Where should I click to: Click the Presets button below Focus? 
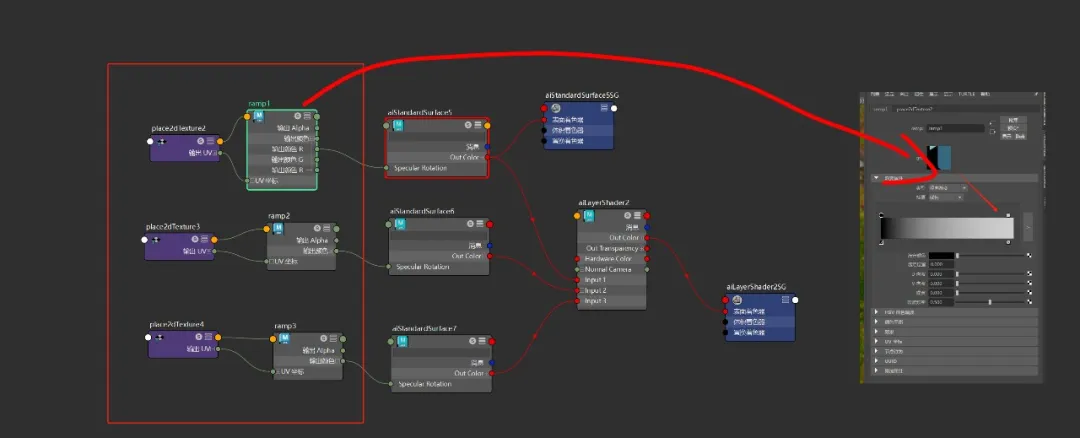(x=1013, y=127)
